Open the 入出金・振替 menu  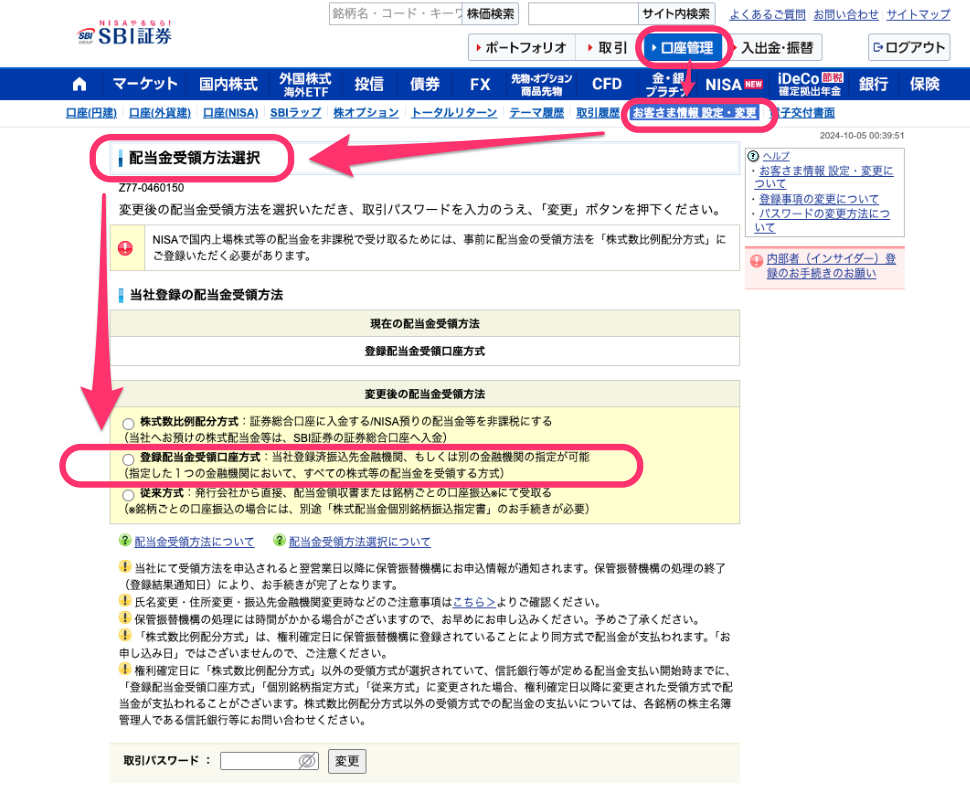[x=776, y=47]
